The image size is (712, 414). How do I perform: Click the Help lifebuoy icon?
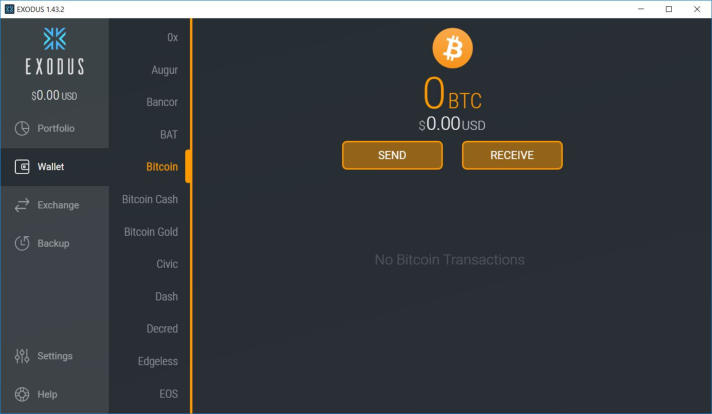pos(22,394)
